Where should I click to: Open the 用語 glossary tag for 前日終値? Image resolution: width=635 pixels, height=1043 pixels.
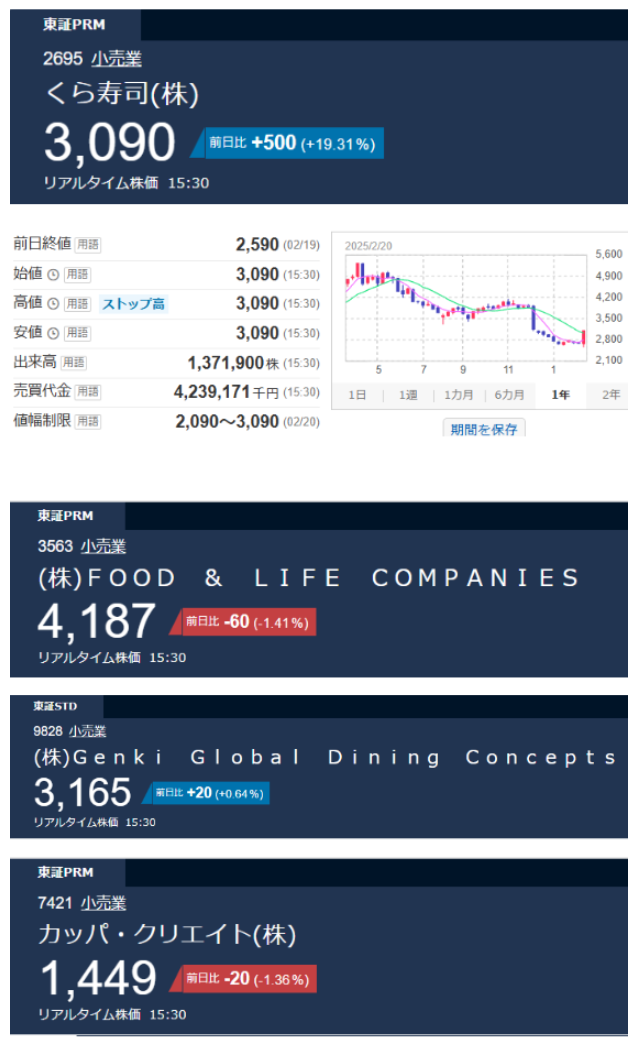(x=88, y=244)
